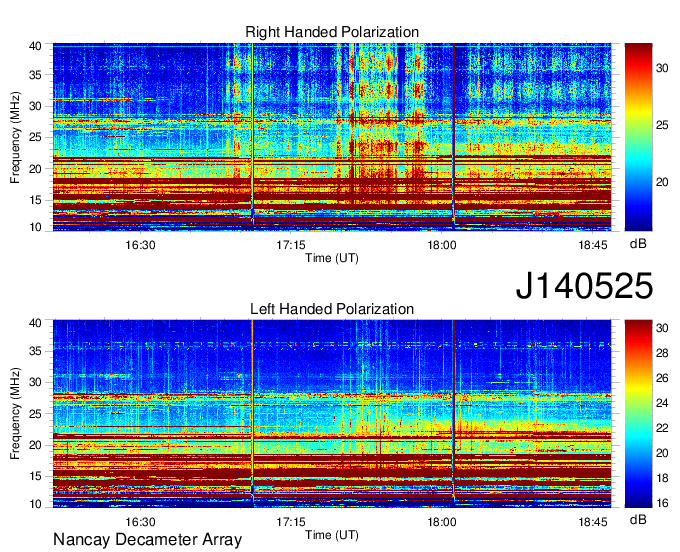Screen dimensions: 680x552
Task: Click the 24 value on Left Handed colorbar
Action: click(662, 403)
